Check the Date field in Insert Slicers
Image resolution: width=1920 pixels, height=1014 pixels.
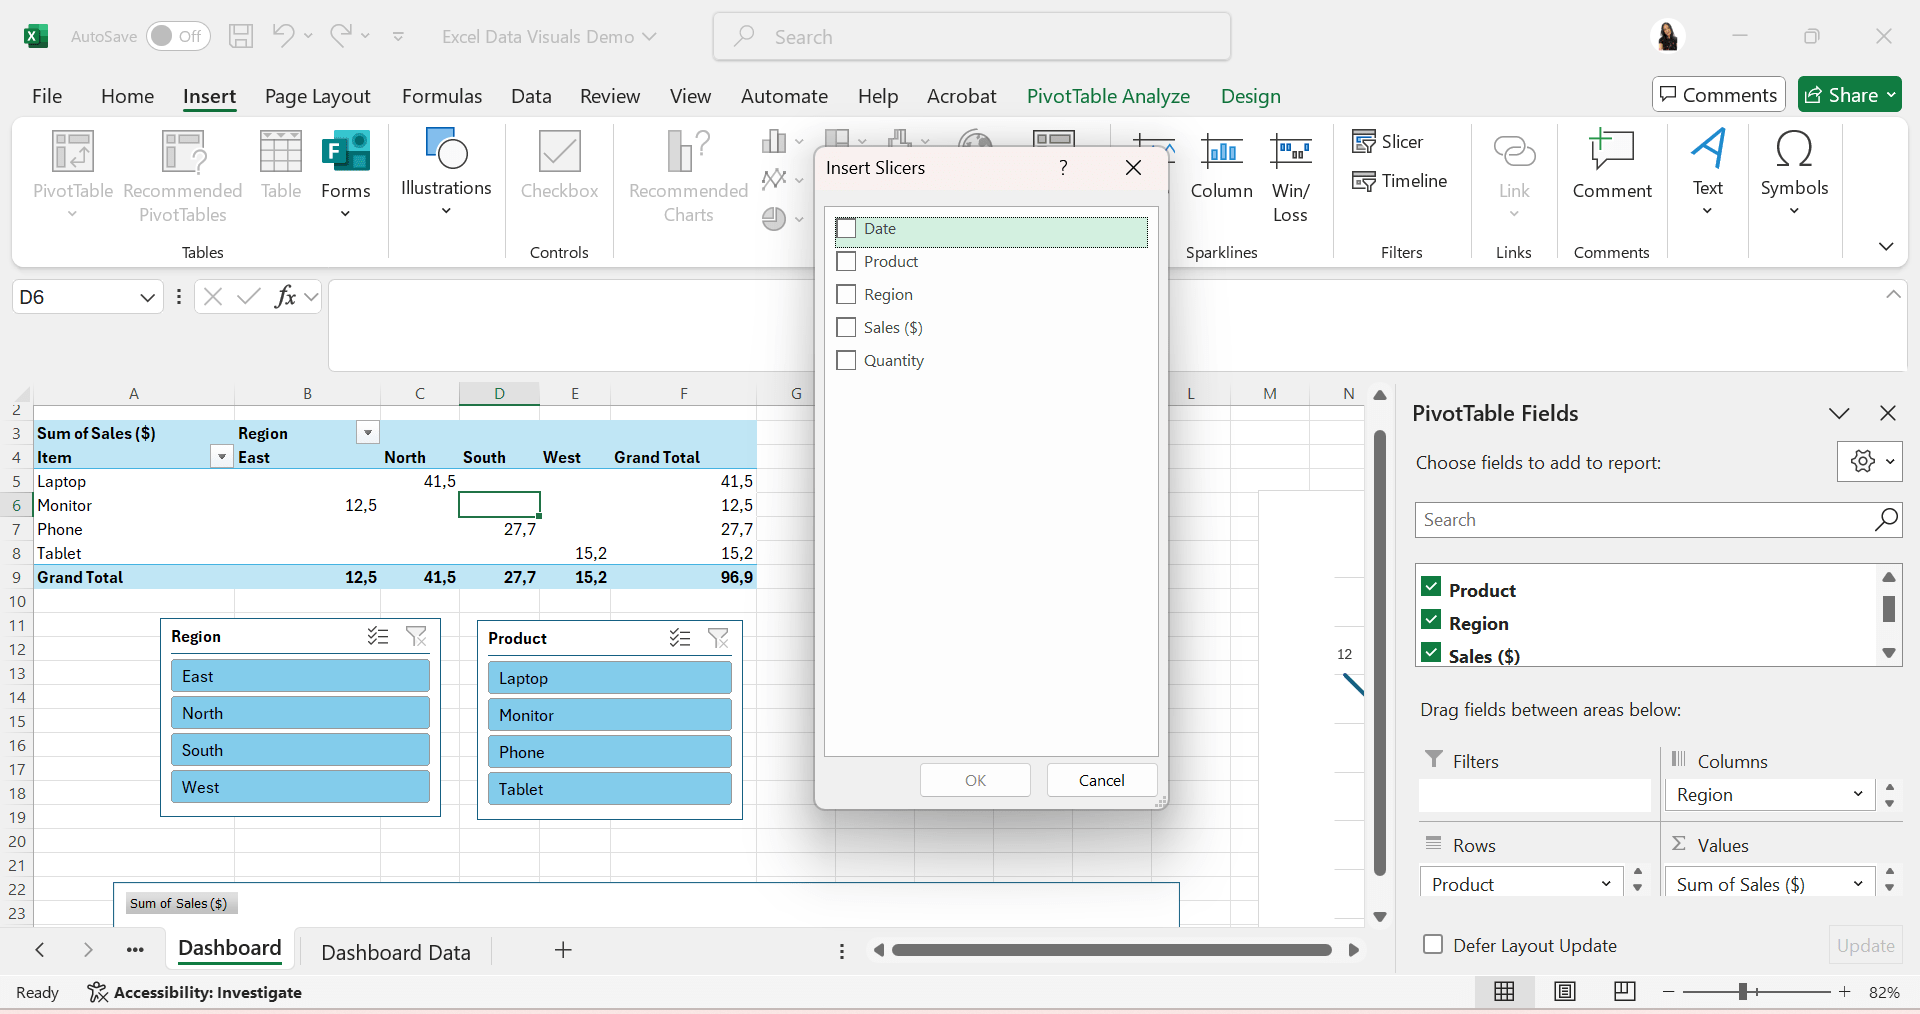(x=847, y=229)
